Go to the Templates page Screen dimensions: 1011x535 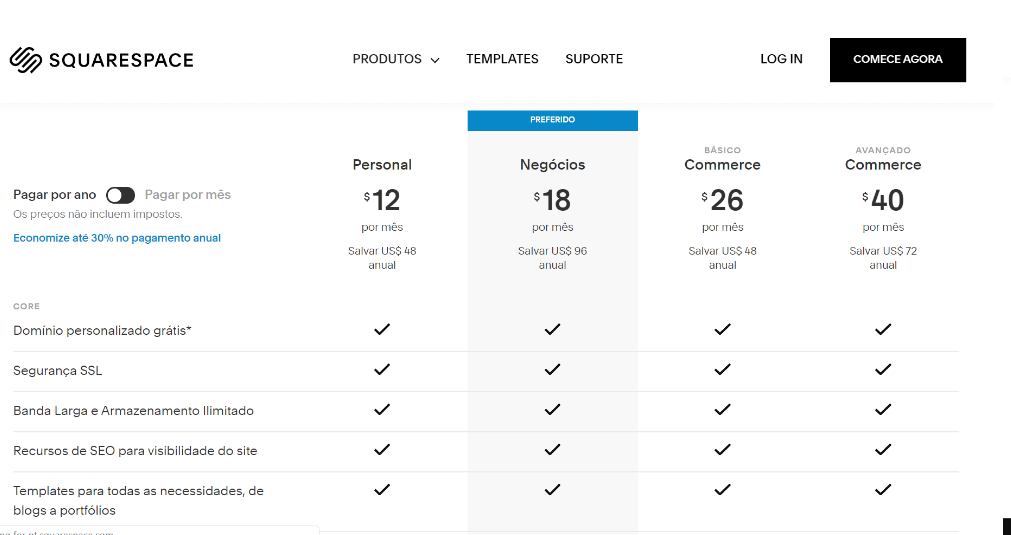[x=502, y=59]
